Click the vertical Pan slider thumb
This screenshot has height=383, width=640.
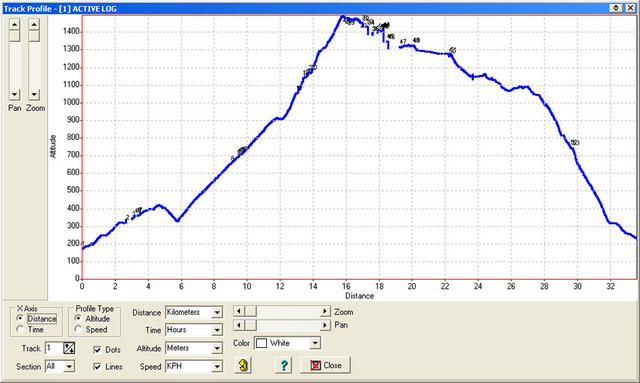click(x=14, y=36)
